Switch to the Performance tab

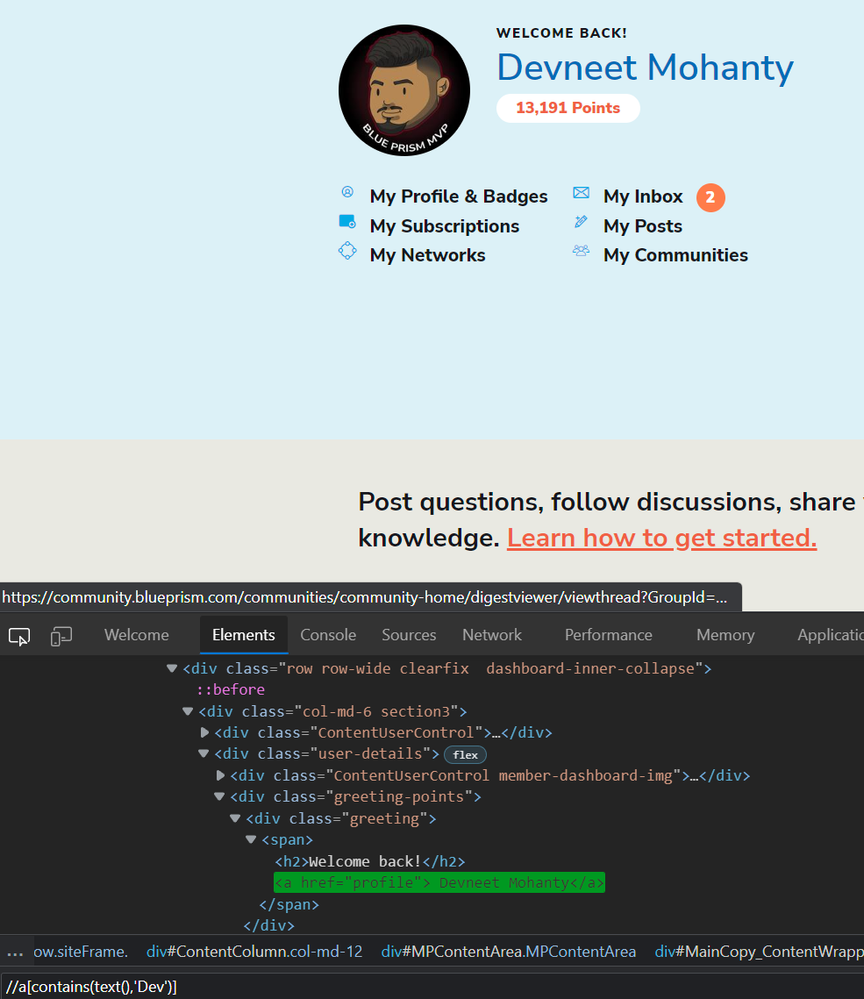[608, 635]
